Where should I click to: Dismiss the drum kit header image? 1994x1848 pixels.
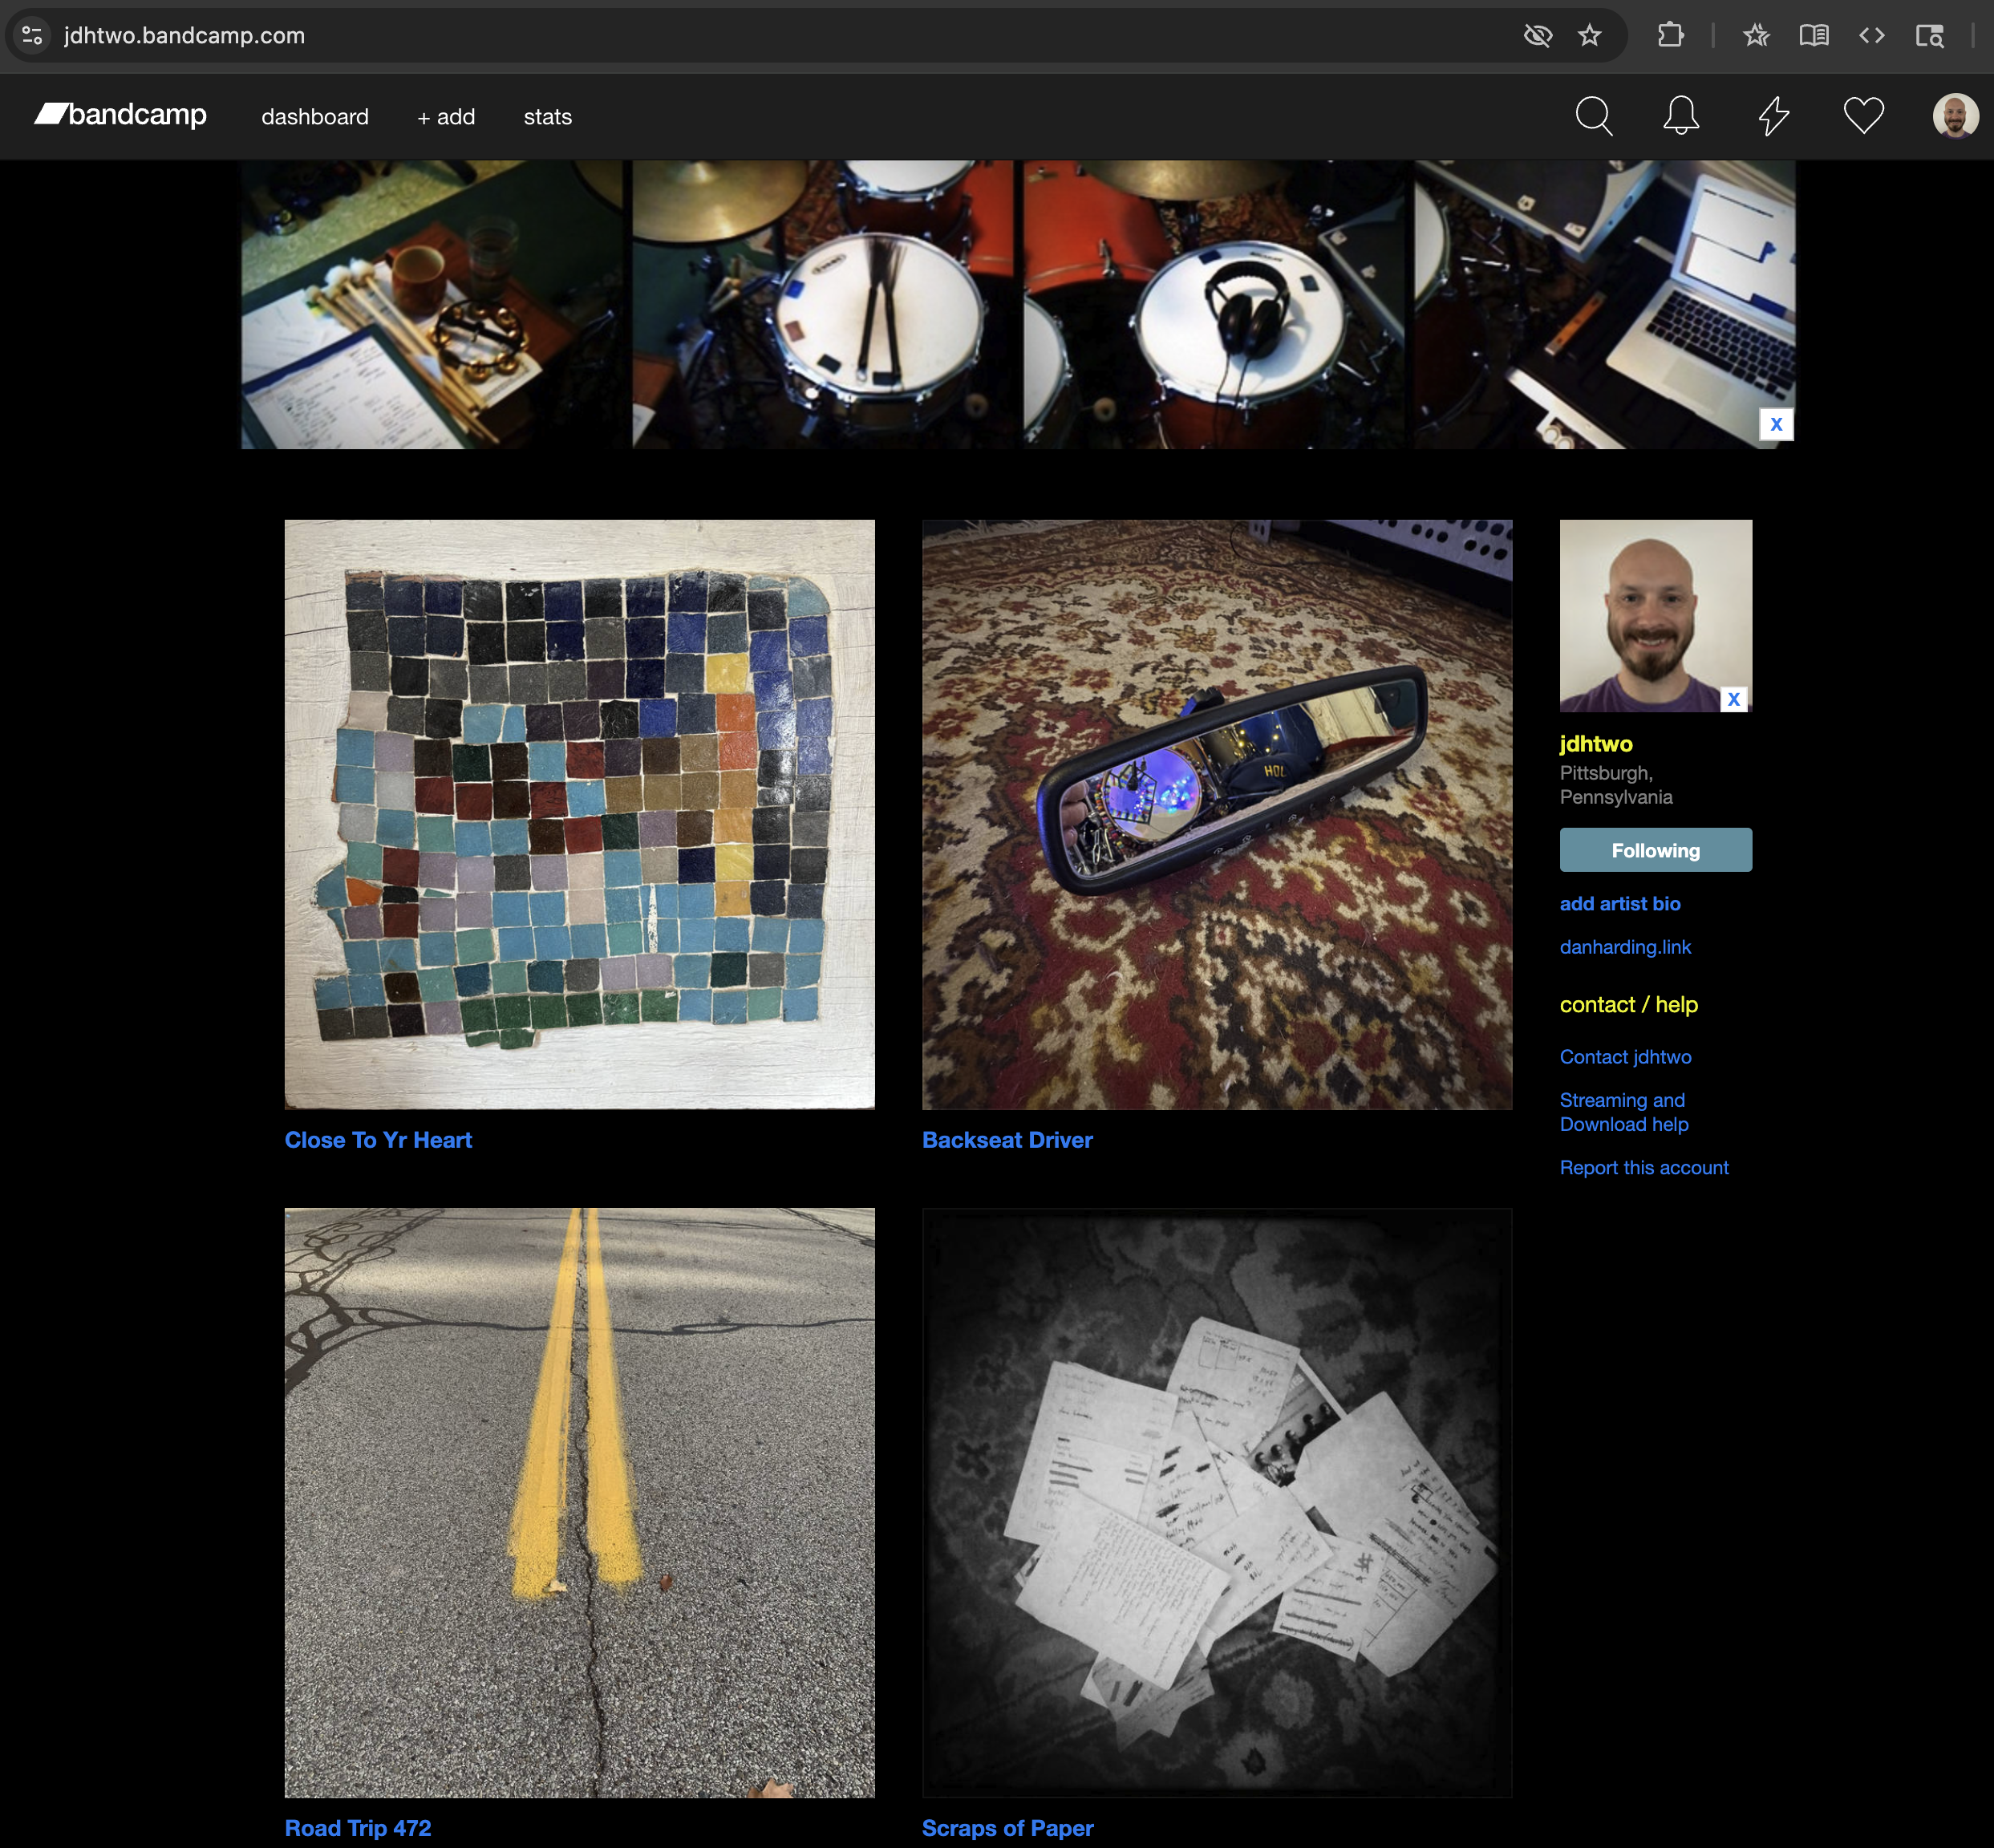coord(1775,424)
